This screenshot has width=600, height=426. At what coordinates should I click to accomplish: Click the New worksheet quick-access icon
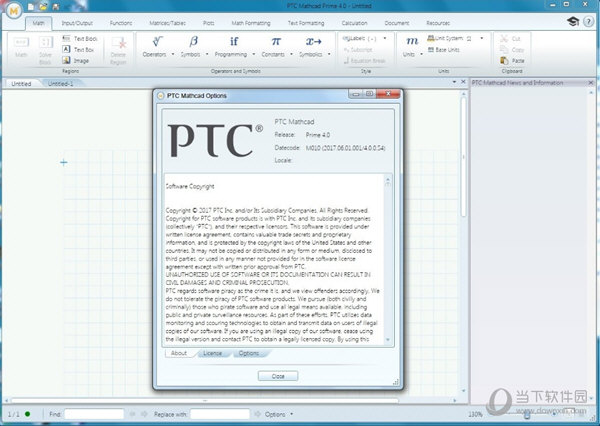pyautogui.click(x=31, y=7)
